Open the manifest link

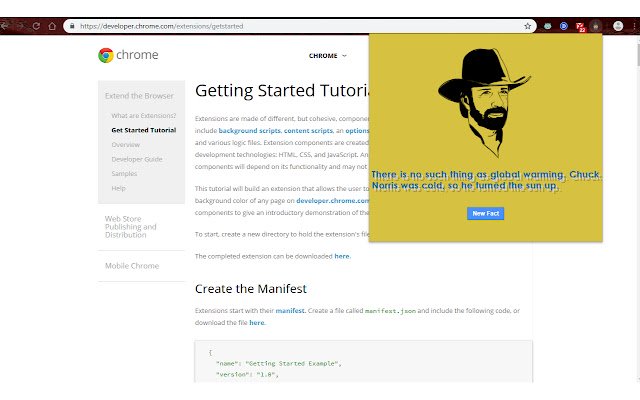[x=290, y=311]
